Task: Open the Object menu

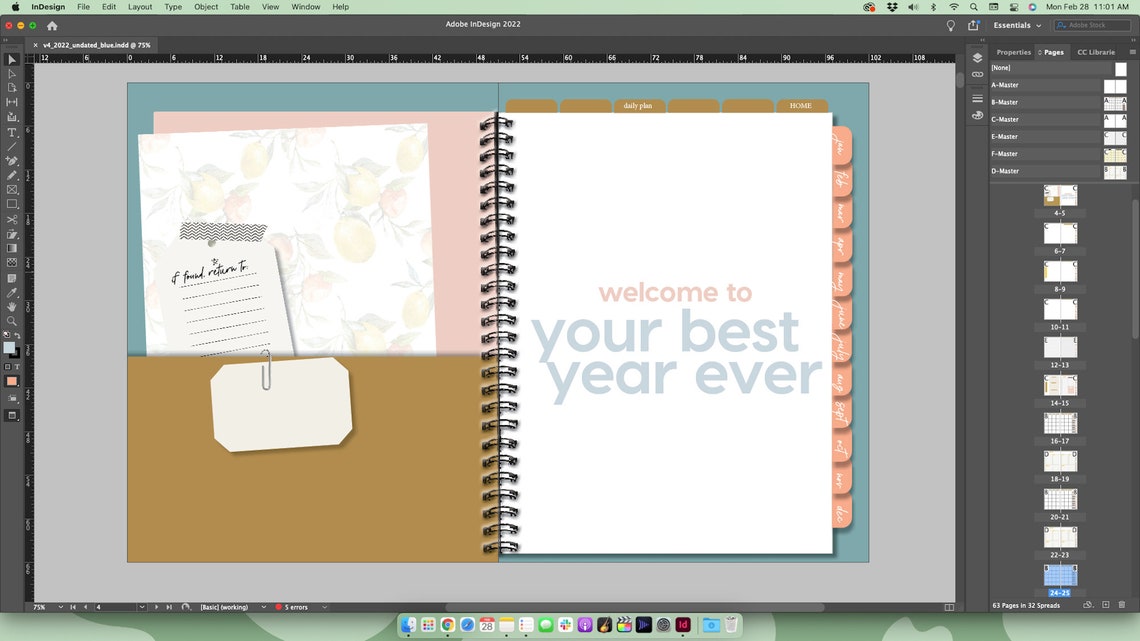Action: click(x=206, y=7)
